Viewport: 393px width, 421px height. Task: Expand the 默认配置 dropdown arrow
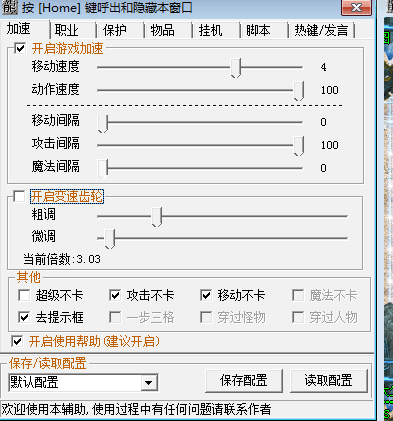tap(148, 383)
